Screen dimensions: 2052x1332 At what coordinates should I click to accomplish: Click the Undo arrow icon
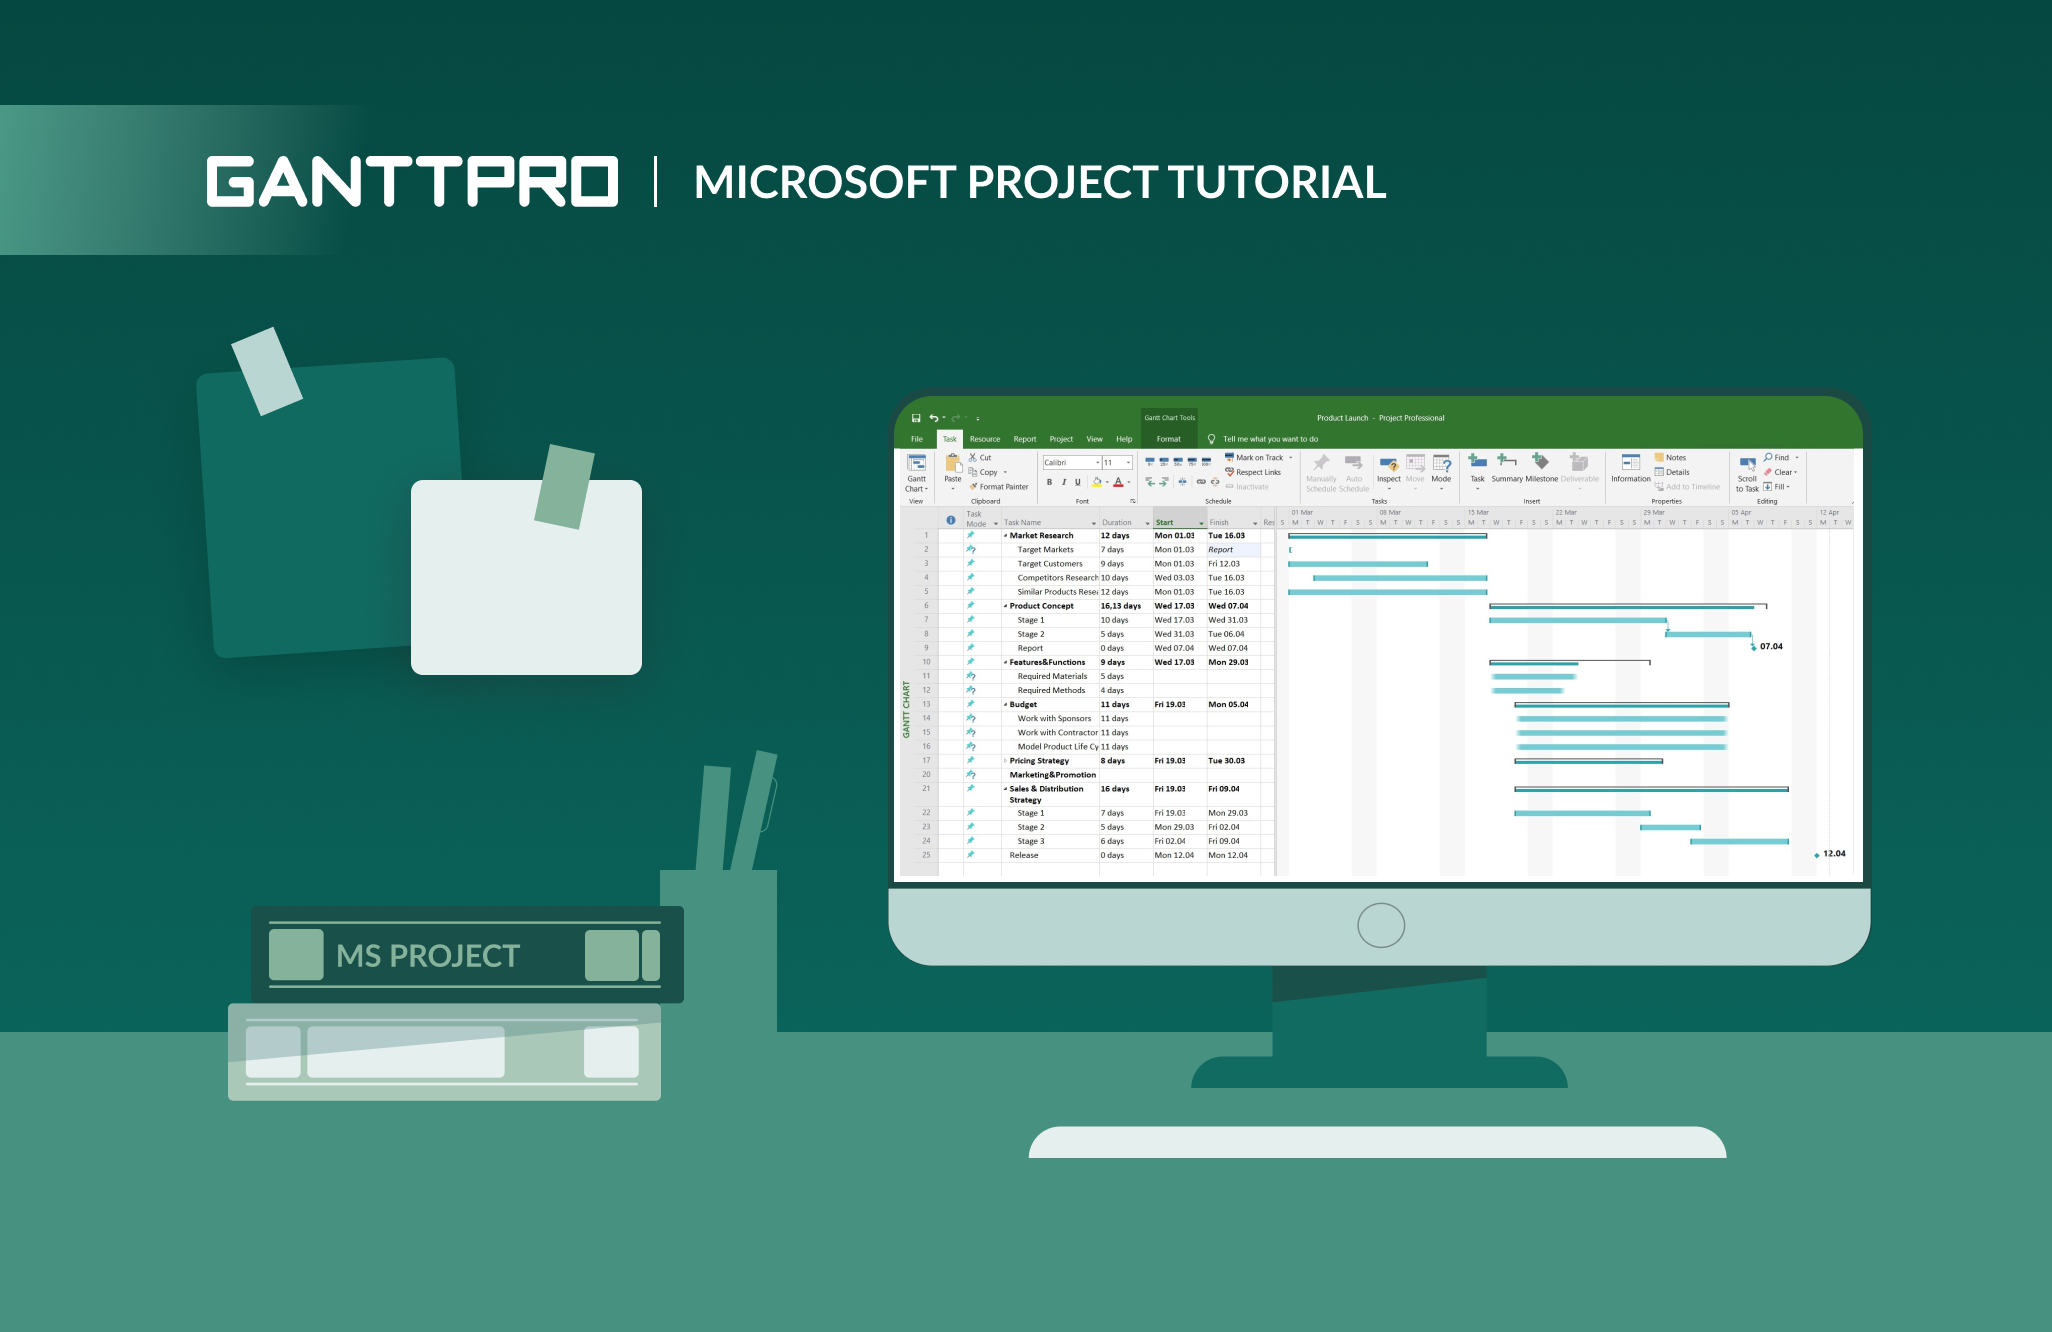(933, 418)
